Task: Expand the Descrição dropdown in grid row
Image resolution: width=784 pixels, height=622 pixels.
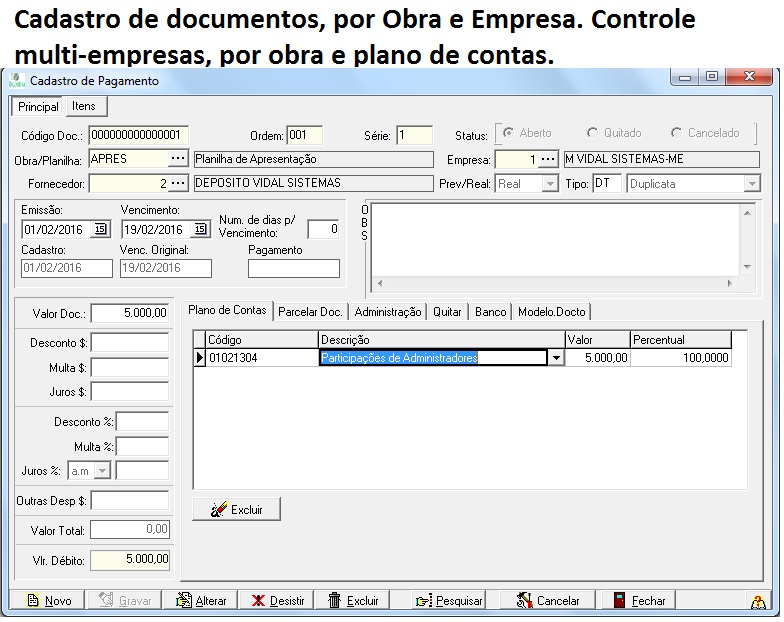Action: click(x=556, y=358)
